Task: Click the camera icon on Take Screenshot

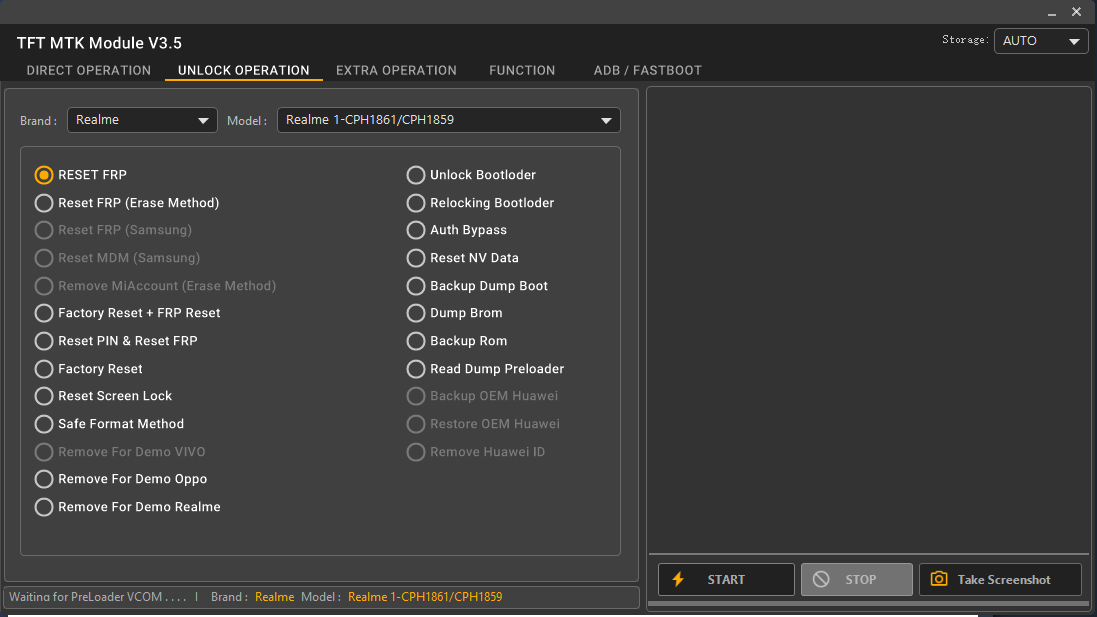Action: (939, 579)
